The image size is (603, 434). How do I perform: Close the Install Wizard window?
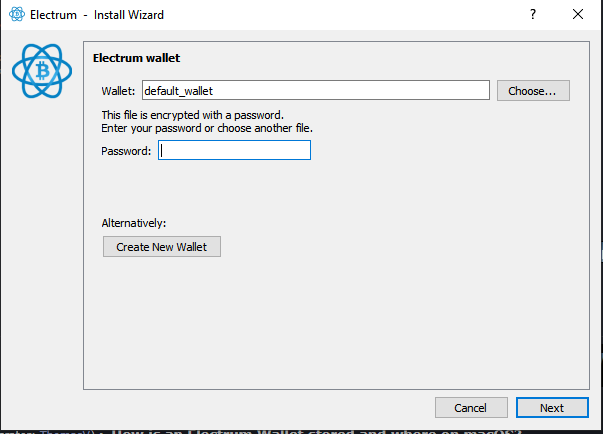click(x=578, y=15)
